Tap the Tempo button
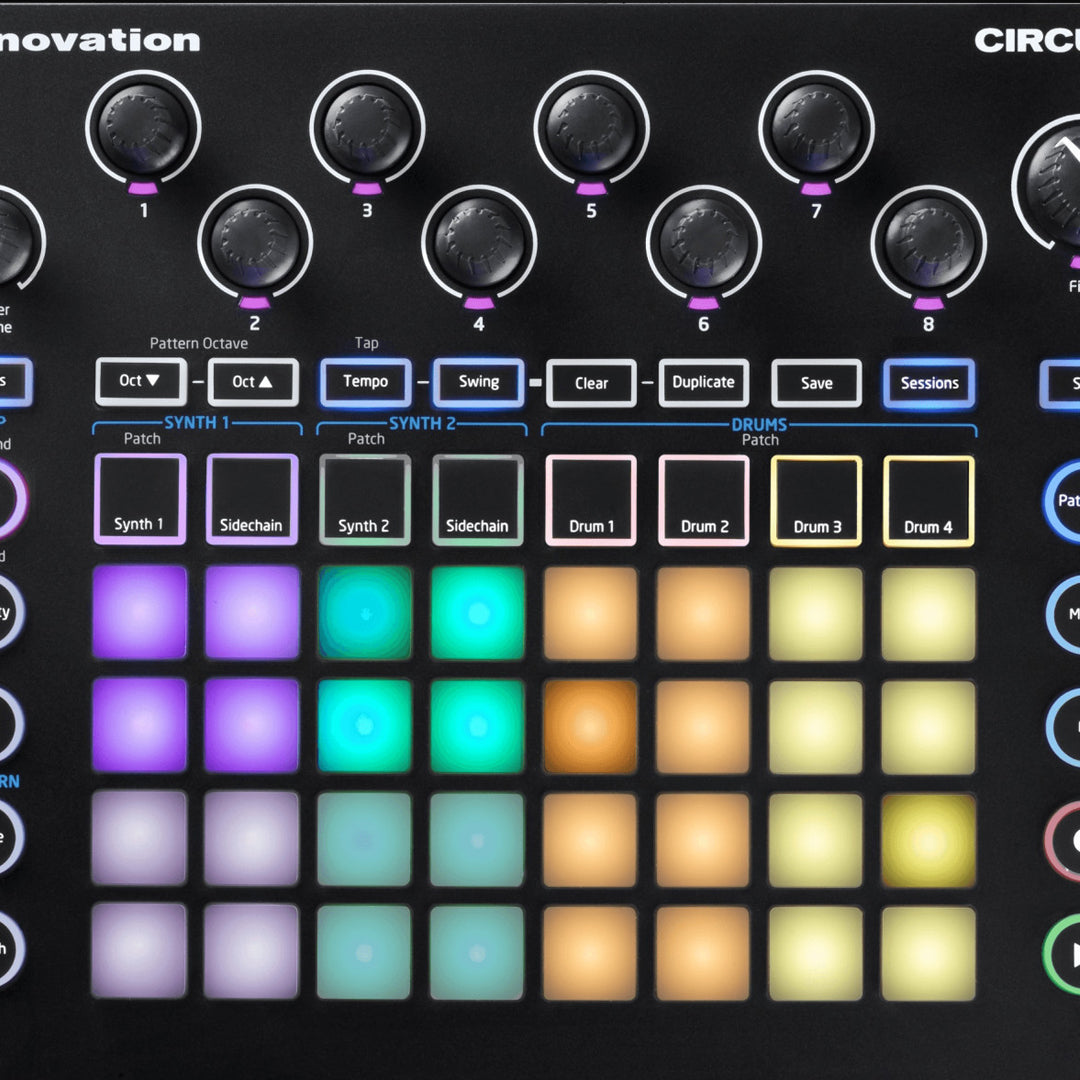The height and width of the screenshot is (1080, 1080). 365,382
